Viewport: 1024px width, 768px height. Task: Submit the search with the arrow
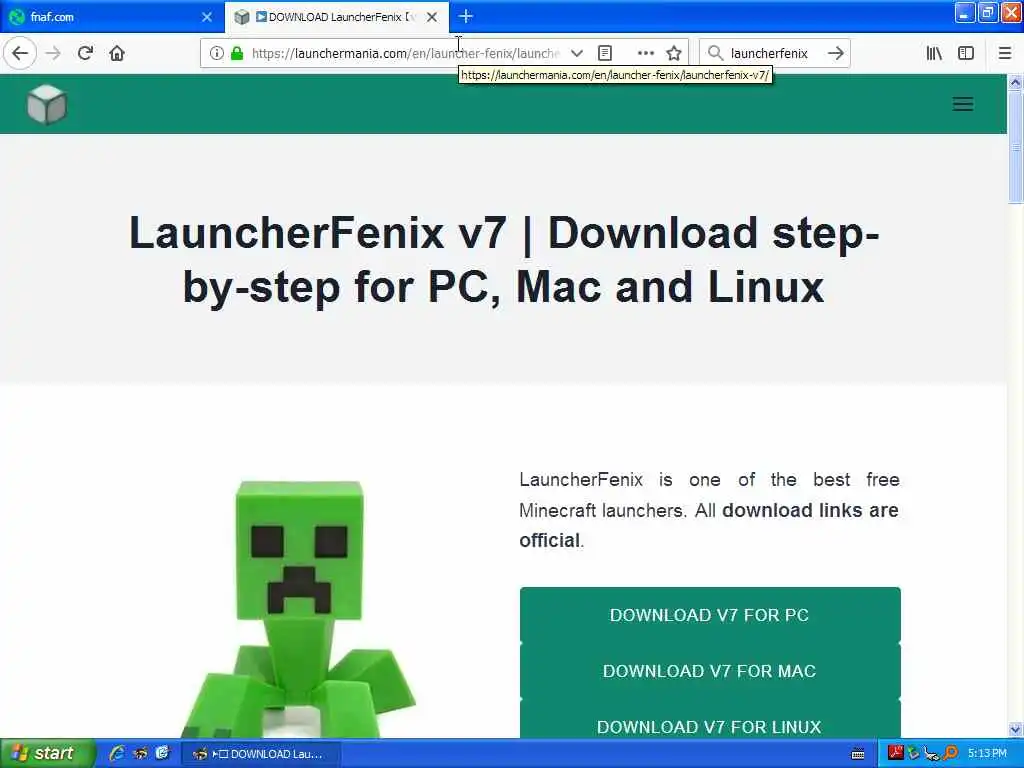click(x=835, y=53)
